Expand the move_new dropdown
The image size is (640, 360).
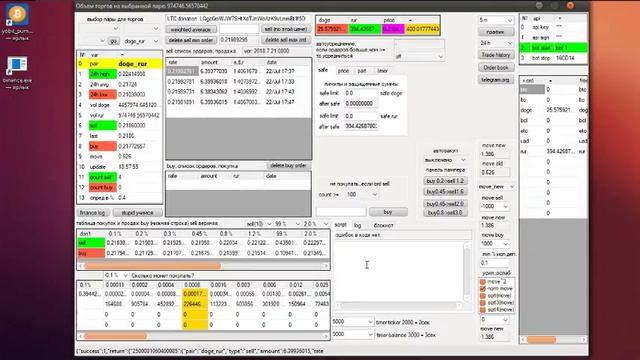[x=497, y=187]
